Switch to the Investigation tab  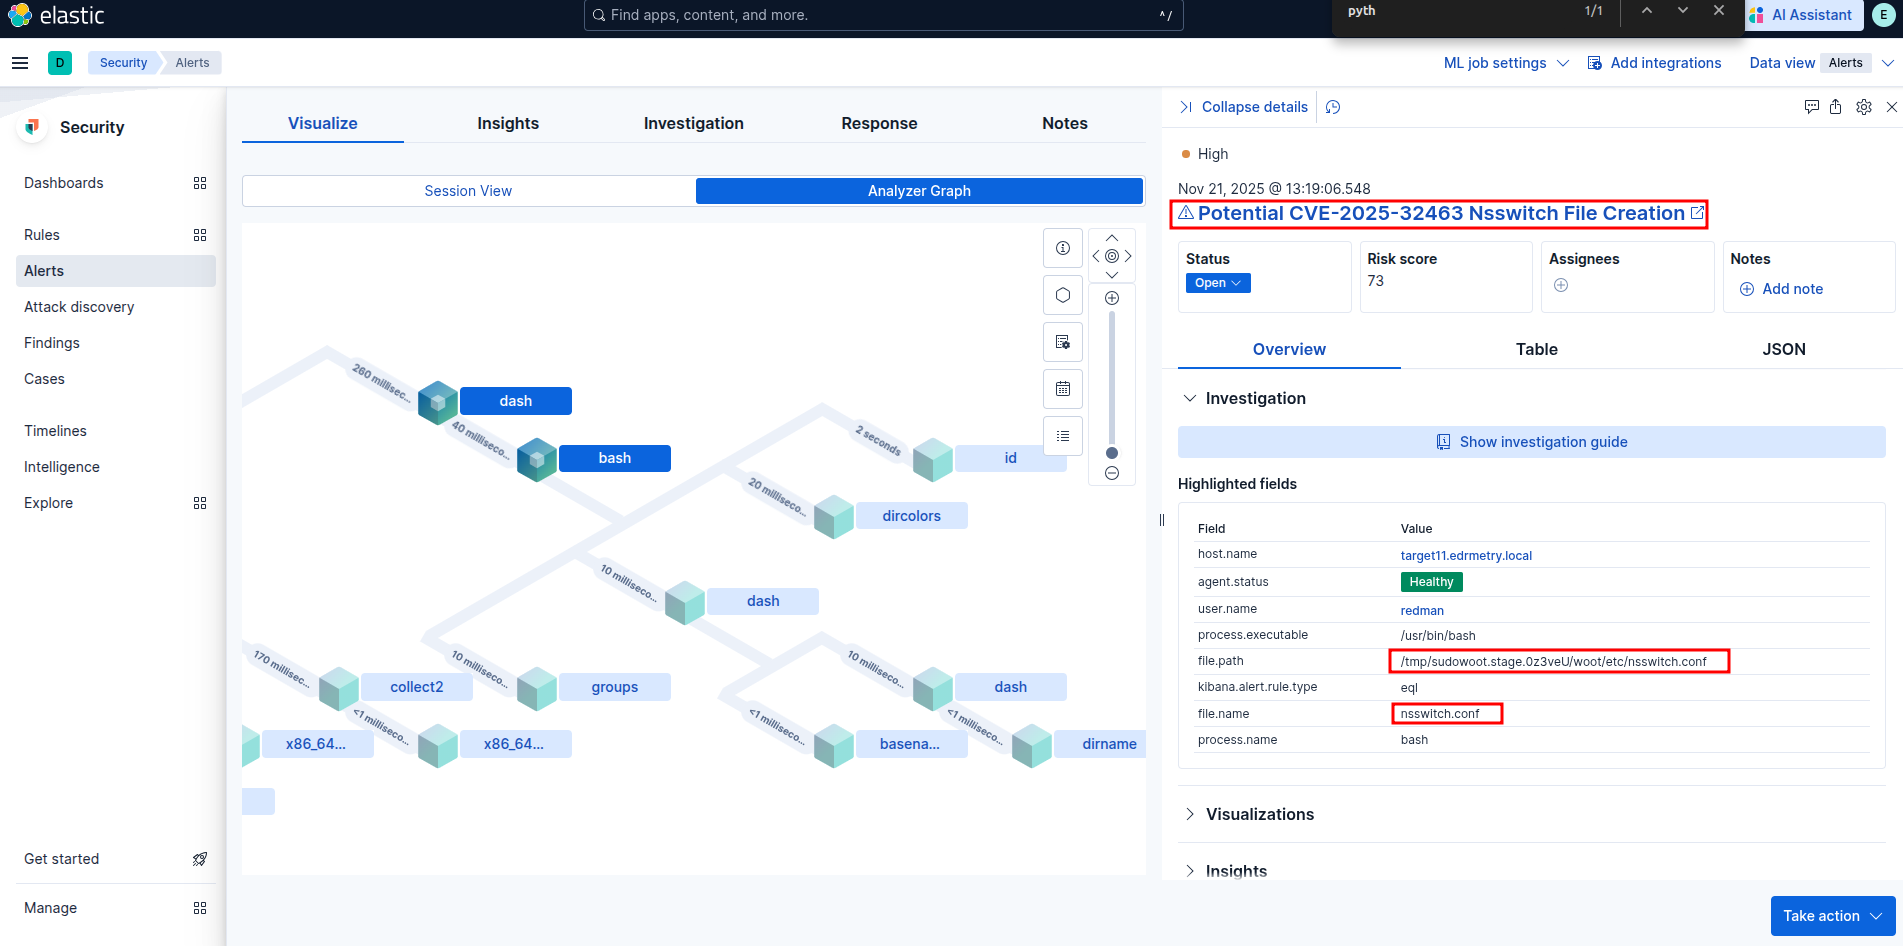coord(693,123)
